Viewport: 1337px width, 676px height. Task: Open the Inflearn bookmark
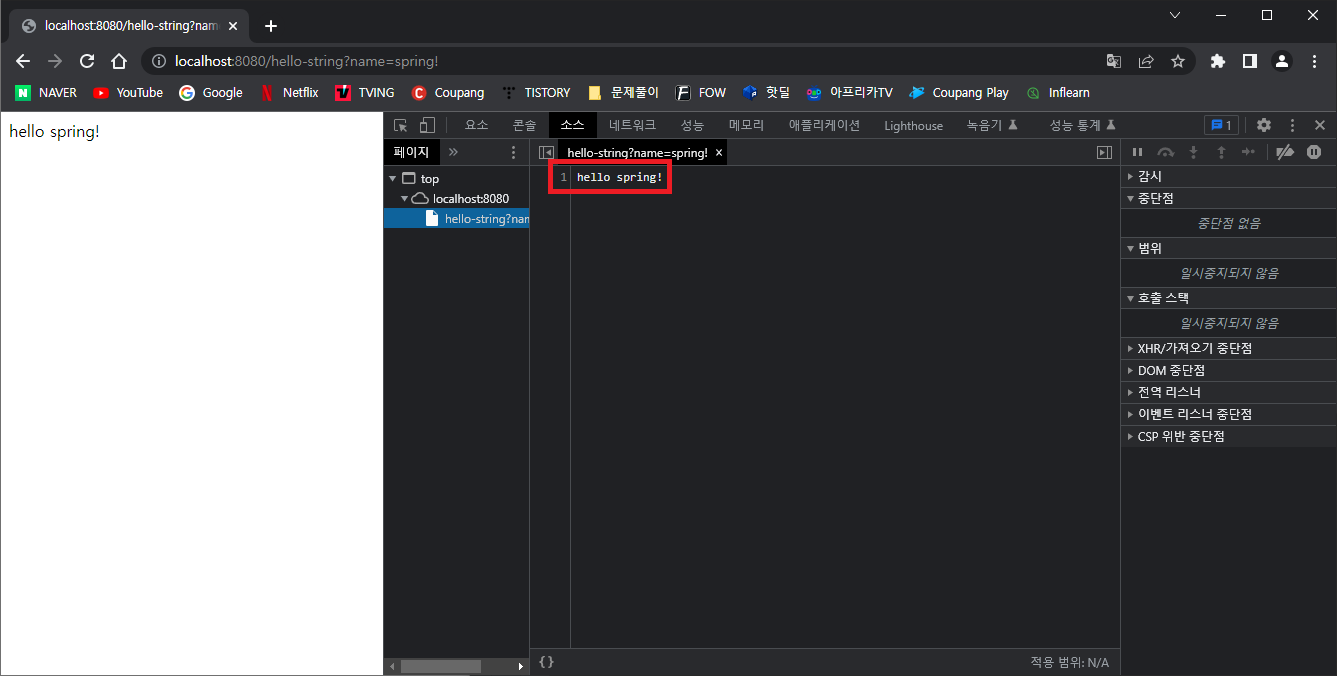pyautogui.click(x=1058, y=93)
